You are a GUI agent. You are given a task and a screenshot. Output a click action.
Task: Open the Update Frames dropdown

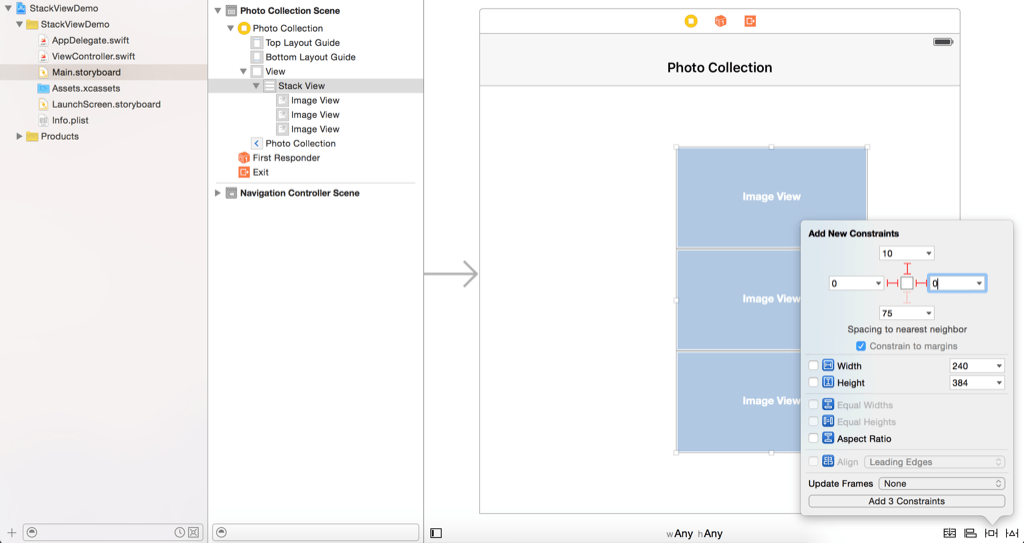(941, 484)
